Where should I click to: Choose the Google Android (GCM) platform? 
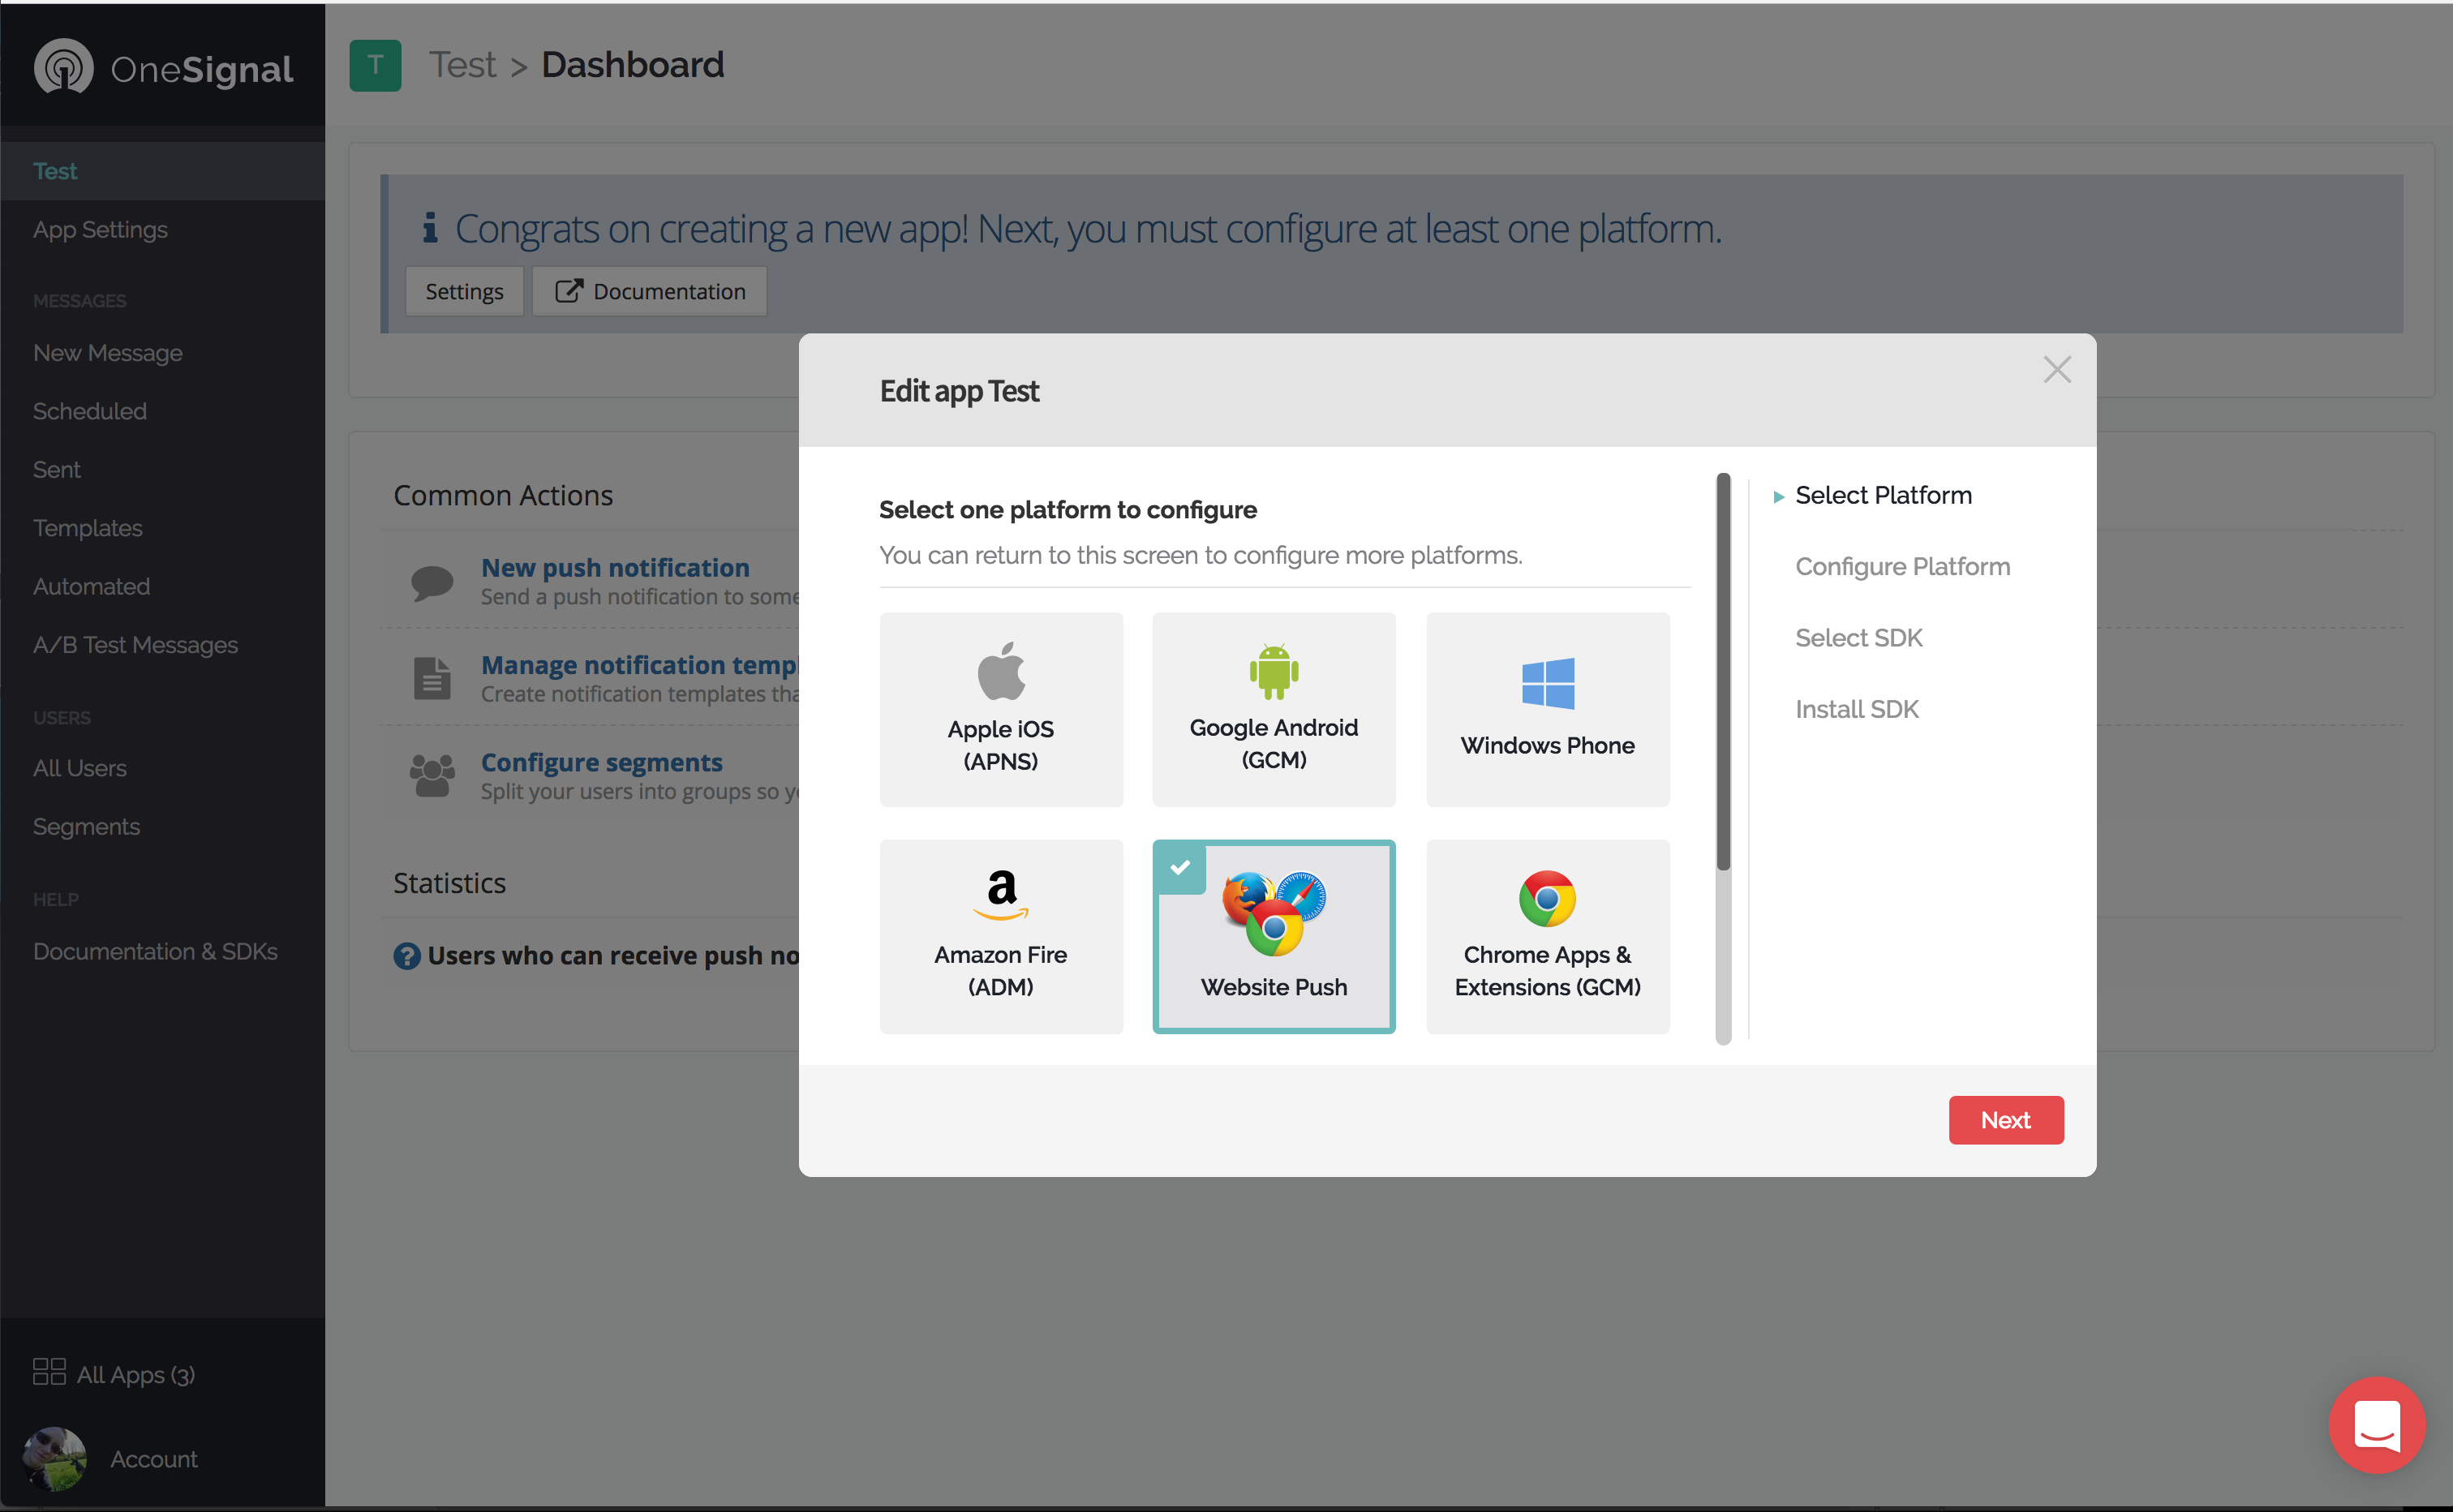[x=1273, y=709]
